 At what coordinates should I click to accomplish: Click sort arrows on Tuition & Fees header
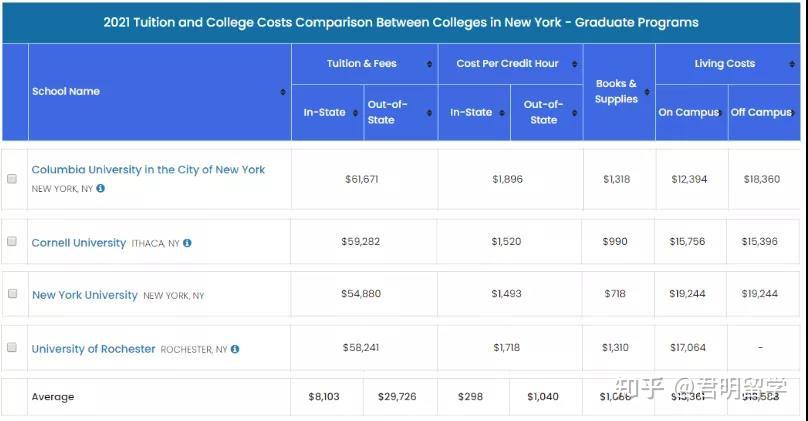(x=429, y=64)
